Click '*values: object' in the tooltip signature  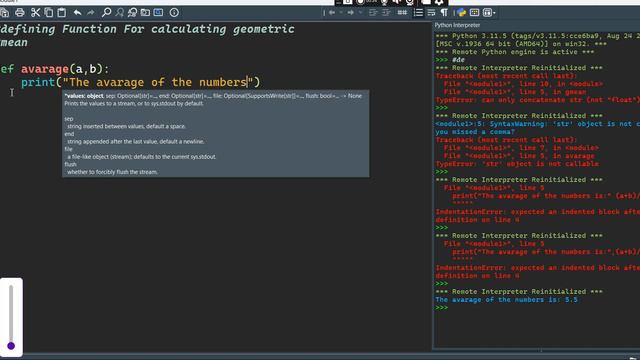coord(84,96)
